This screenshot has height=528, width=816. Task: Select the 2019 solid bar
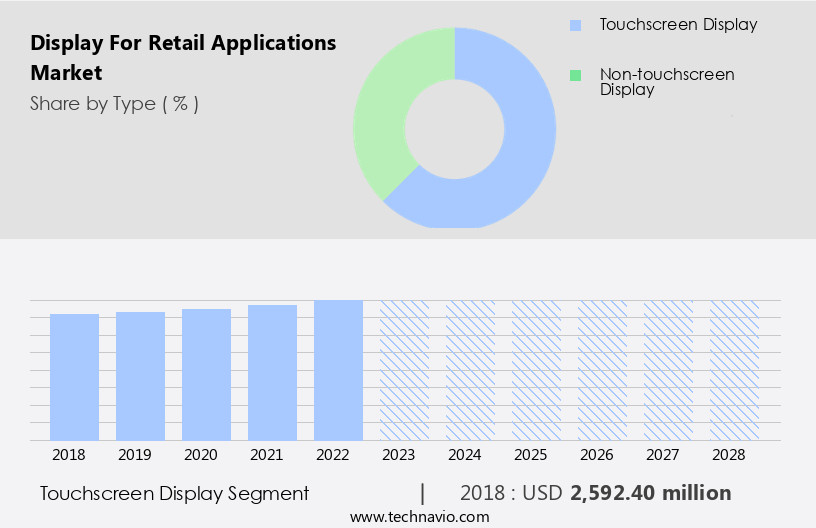coord(141,376)
